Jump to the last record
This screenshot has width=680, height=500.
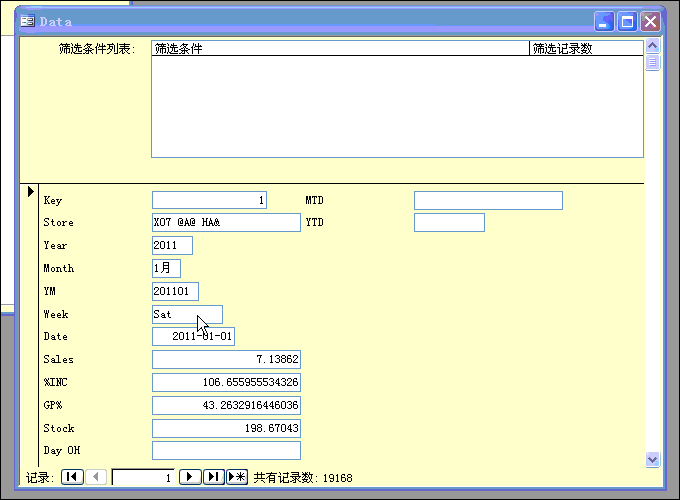pos(213,478)
